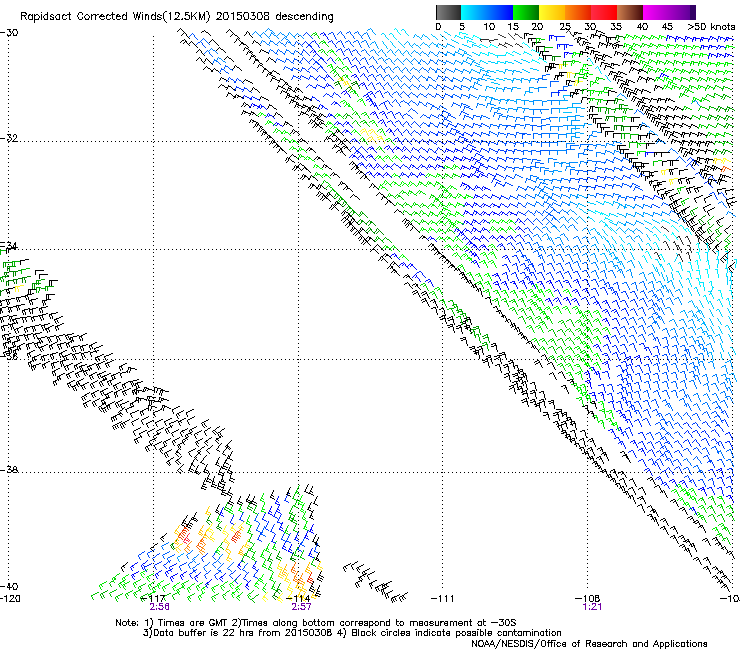
Task: Click the purple swath time 1:21
Action: pyautogui.click(x=592, y=607)
